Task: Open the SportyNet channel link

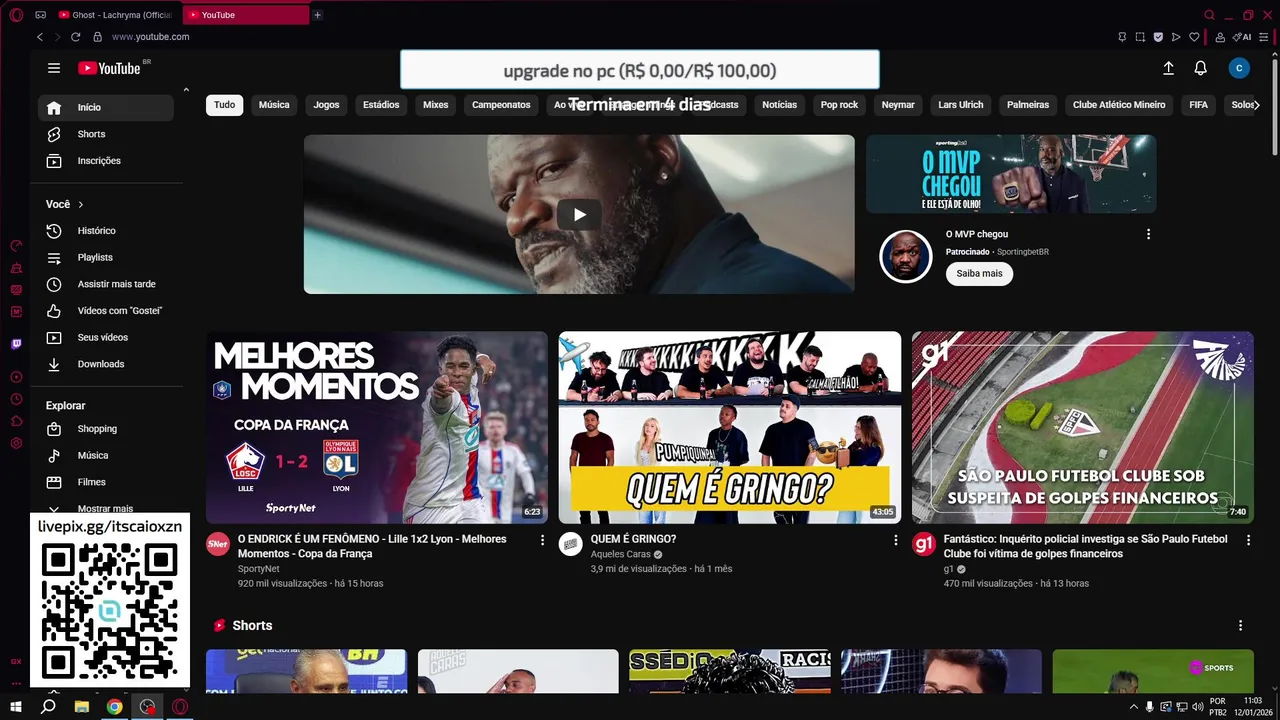Action: (259, 569)
